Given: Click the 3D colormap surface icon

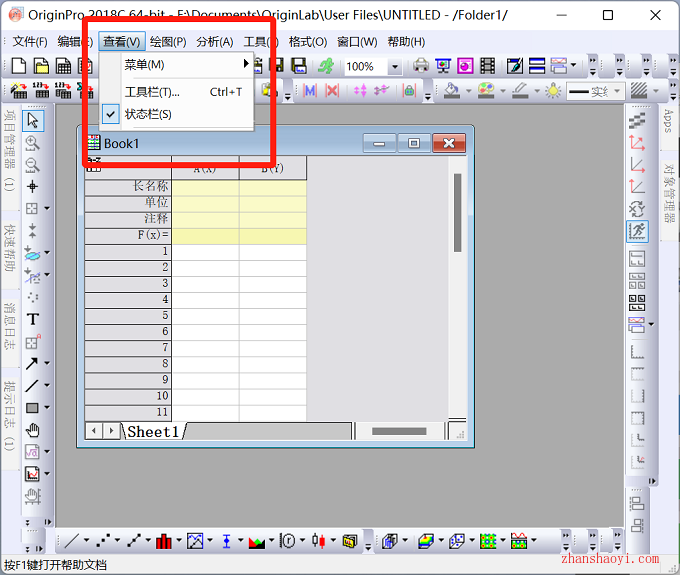Looking at the screenshot, I should pos(426,540).
